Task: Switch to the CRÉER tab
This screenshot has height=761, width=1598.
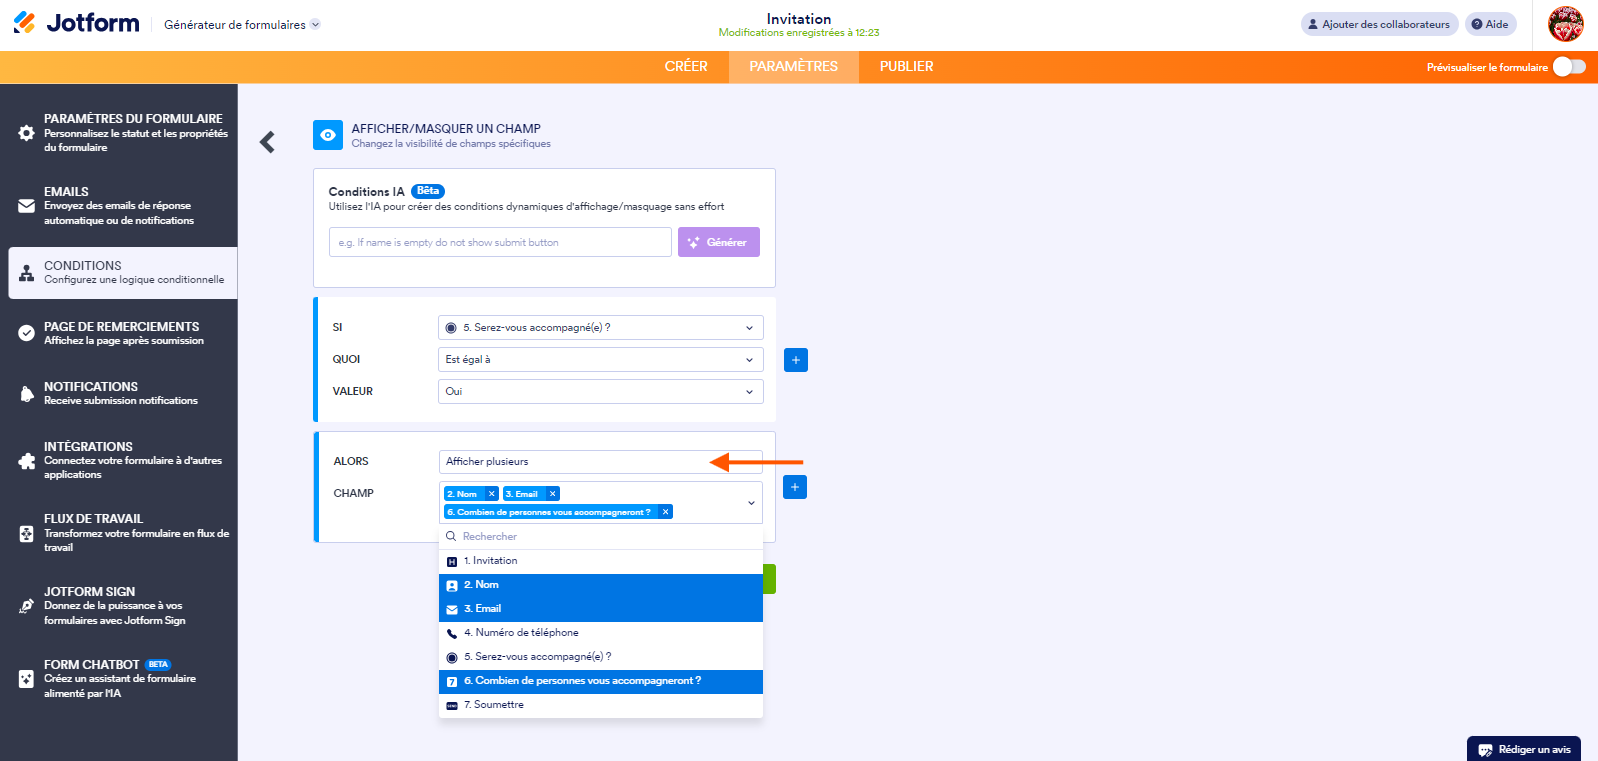Action: (686, 67)
